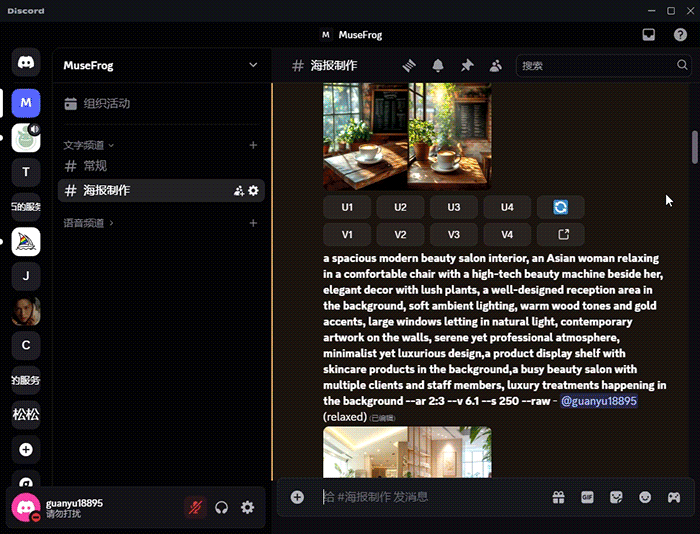The width and height of the screenshot is (700, 534).
Task: Create channel plus next to 语音频道
Action: tap(253, 223)
